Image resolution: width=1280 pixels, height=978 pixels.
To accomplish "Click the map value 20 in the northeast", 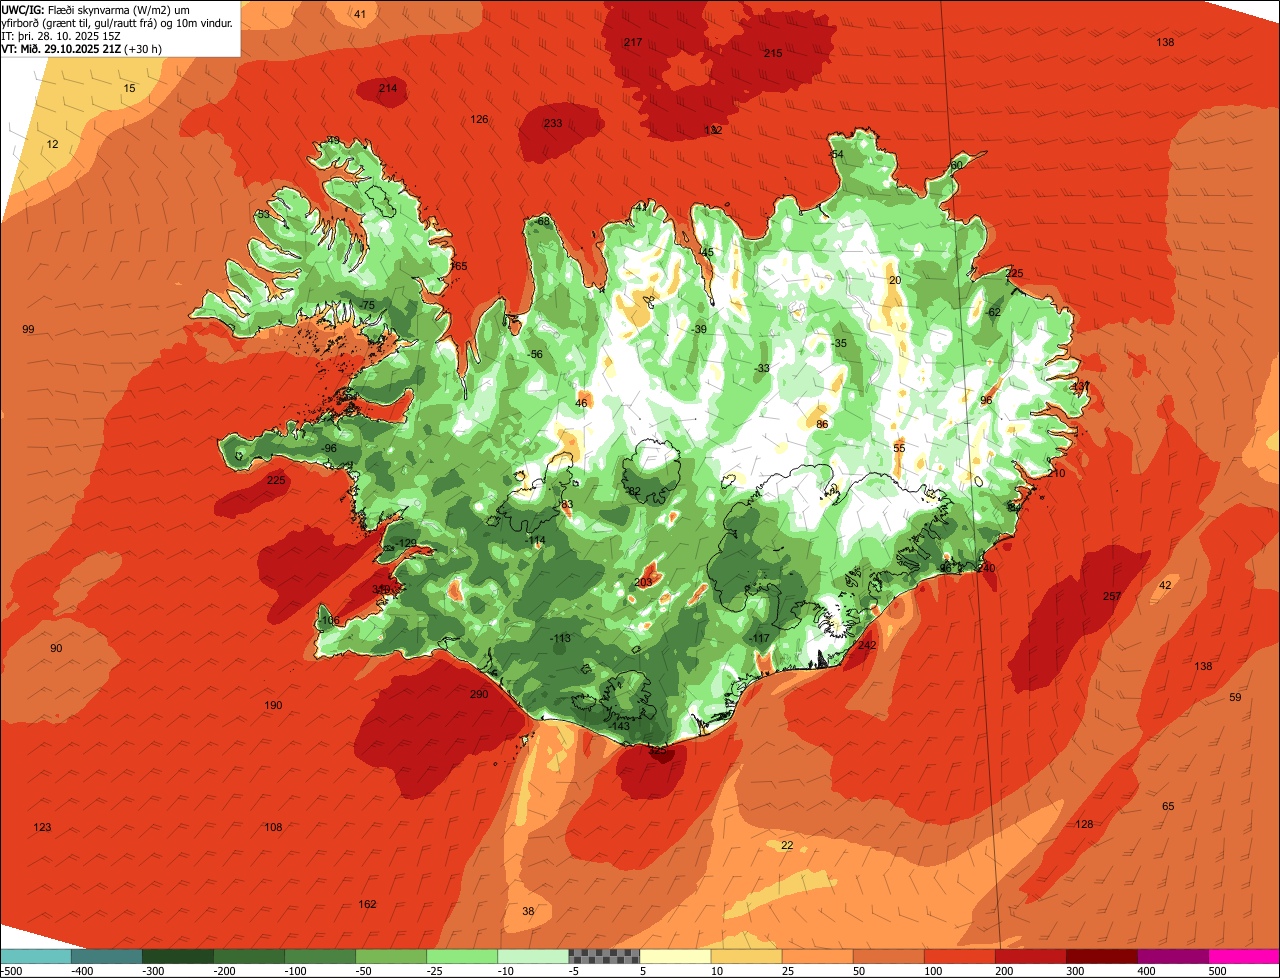I will pyautogui.click(x=895, y=280).
